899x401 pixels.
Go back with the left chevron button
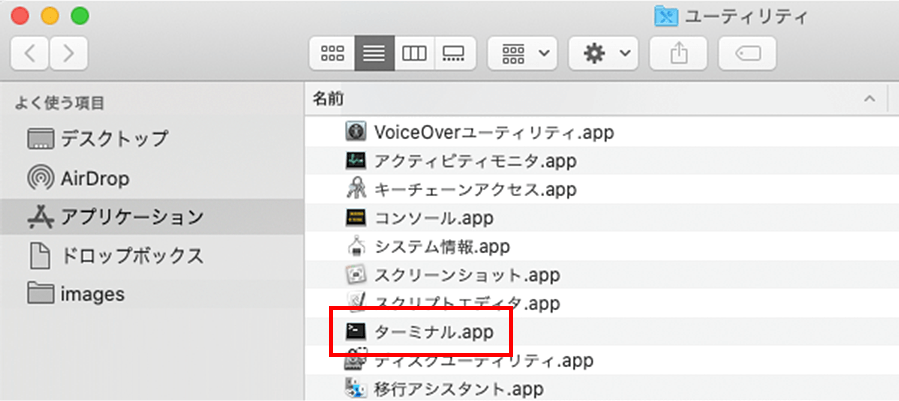click(30, 53)
